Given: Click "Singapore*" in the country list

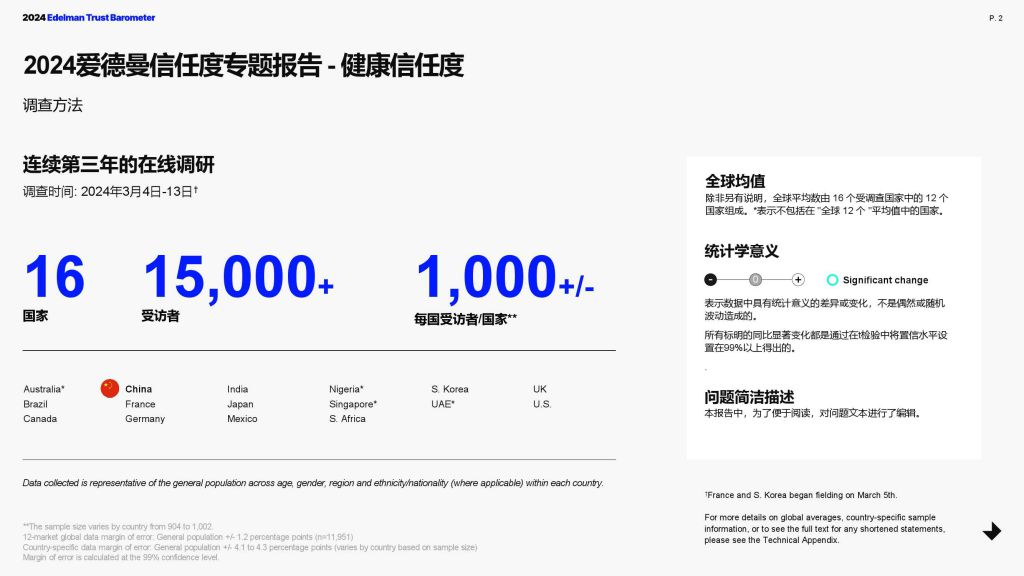Looking at the screenshot, I should pos(353,404).
